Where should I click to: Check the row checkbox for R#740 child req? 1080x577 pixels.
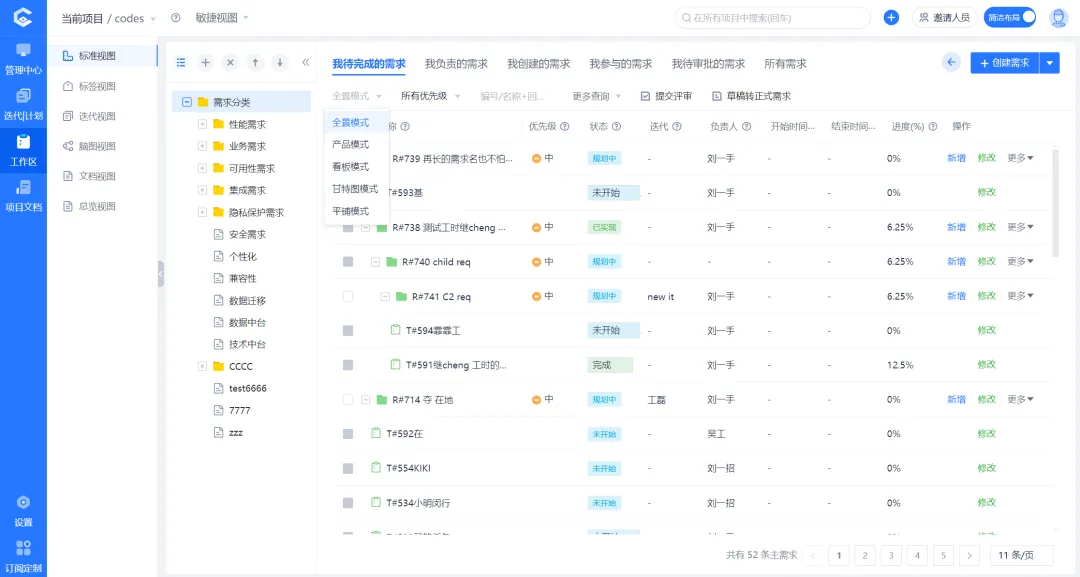[348, 262]
